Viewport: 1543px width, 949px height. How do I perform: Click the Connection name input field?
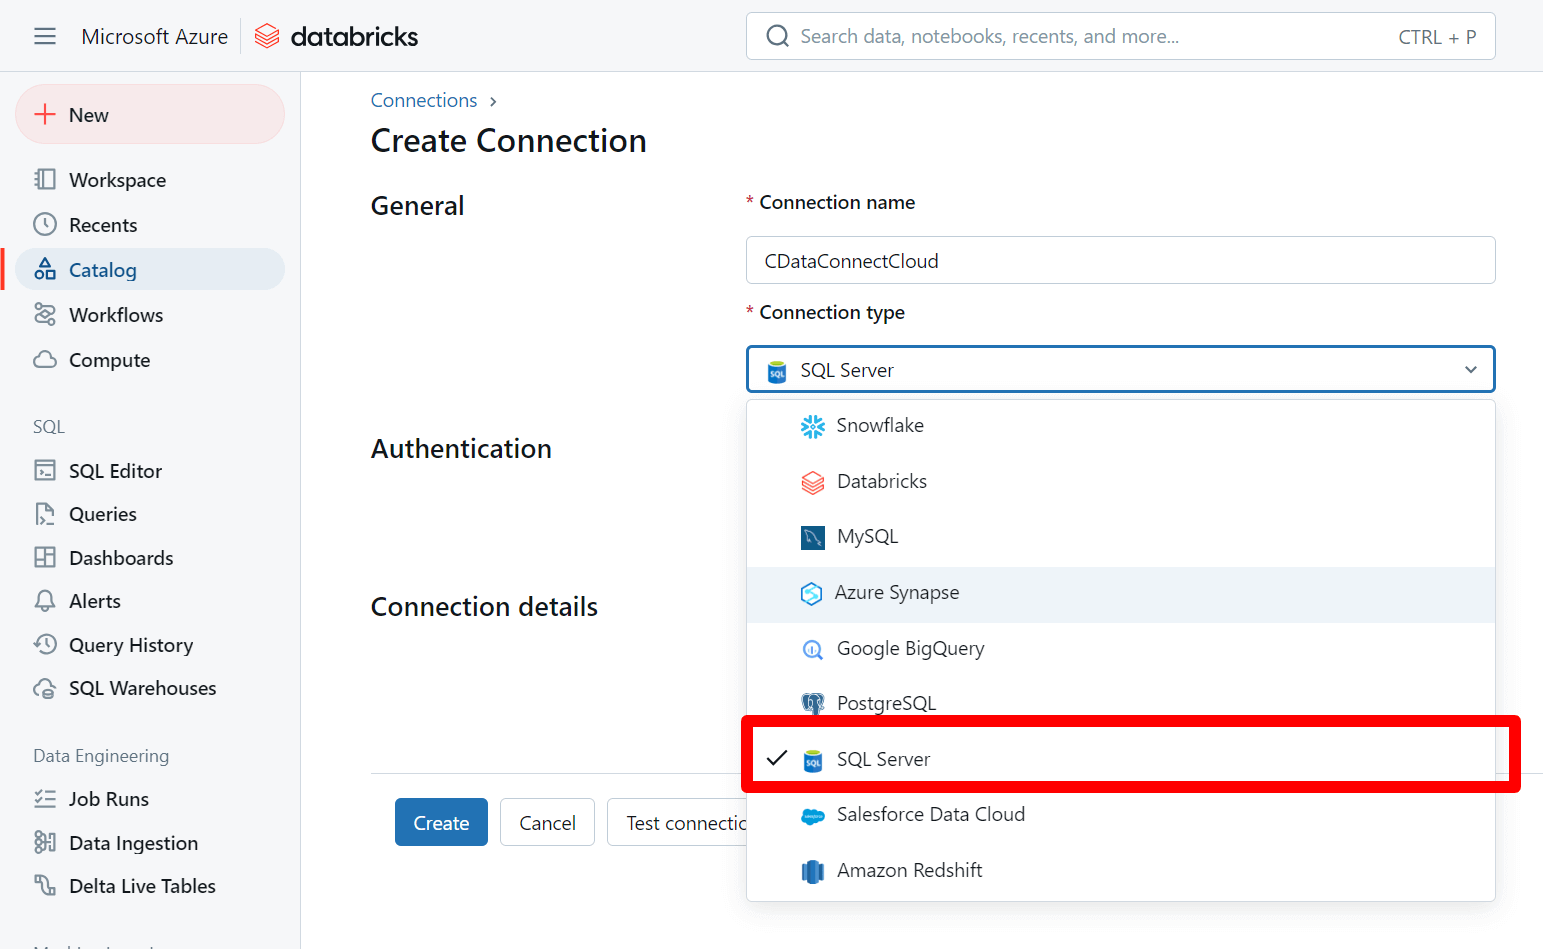1120,260
